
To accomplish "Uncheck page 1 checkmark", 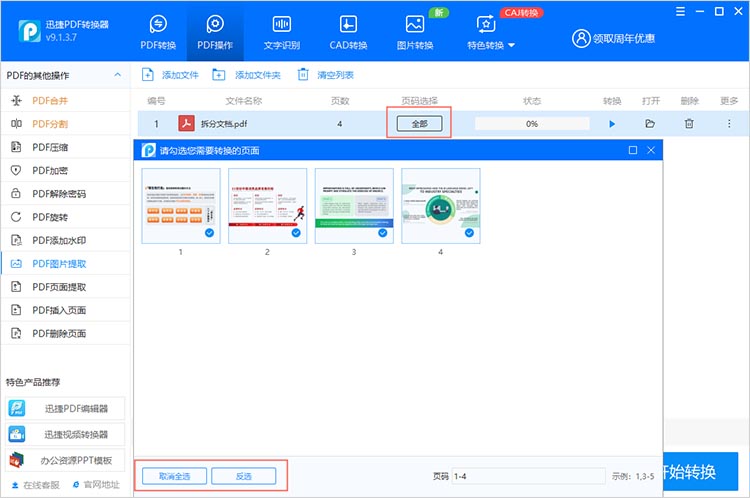I will pyautogui.click(x=210, y=233).
